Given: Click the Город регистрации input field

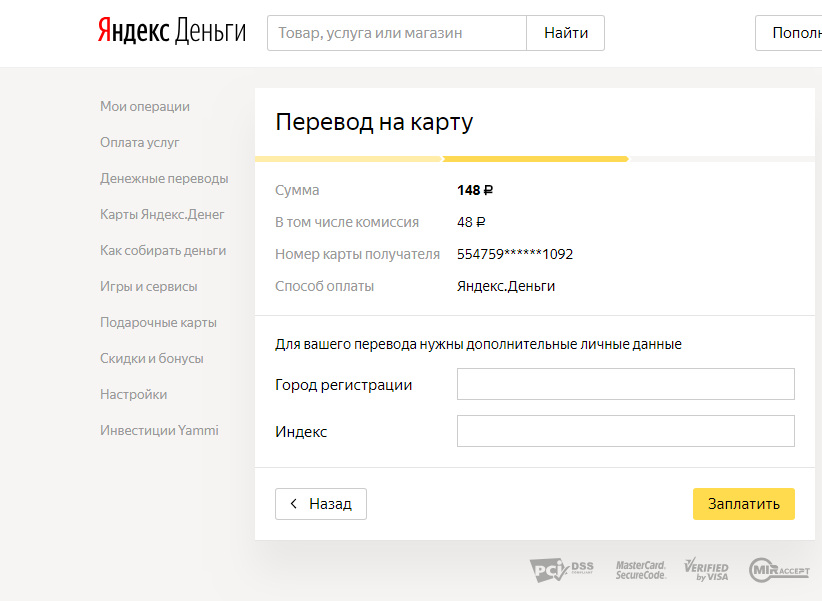Looking at the screenshot, I should [x=625, y=384].
